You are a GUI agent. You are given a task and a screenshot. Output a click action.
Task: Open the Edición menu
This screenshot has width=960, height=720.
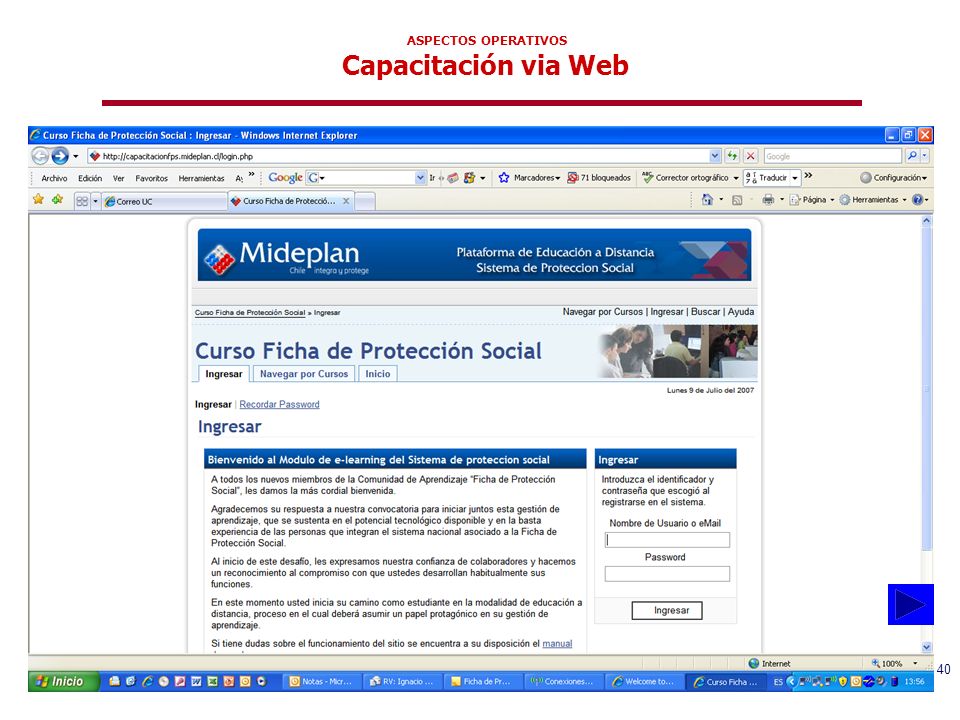pos(90,178)
